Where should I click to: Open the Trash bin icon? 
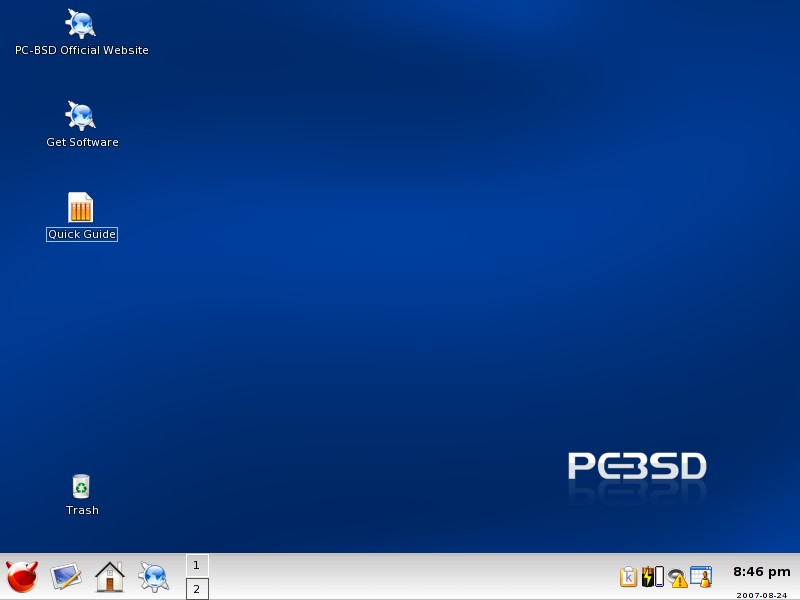click(81, 486)
